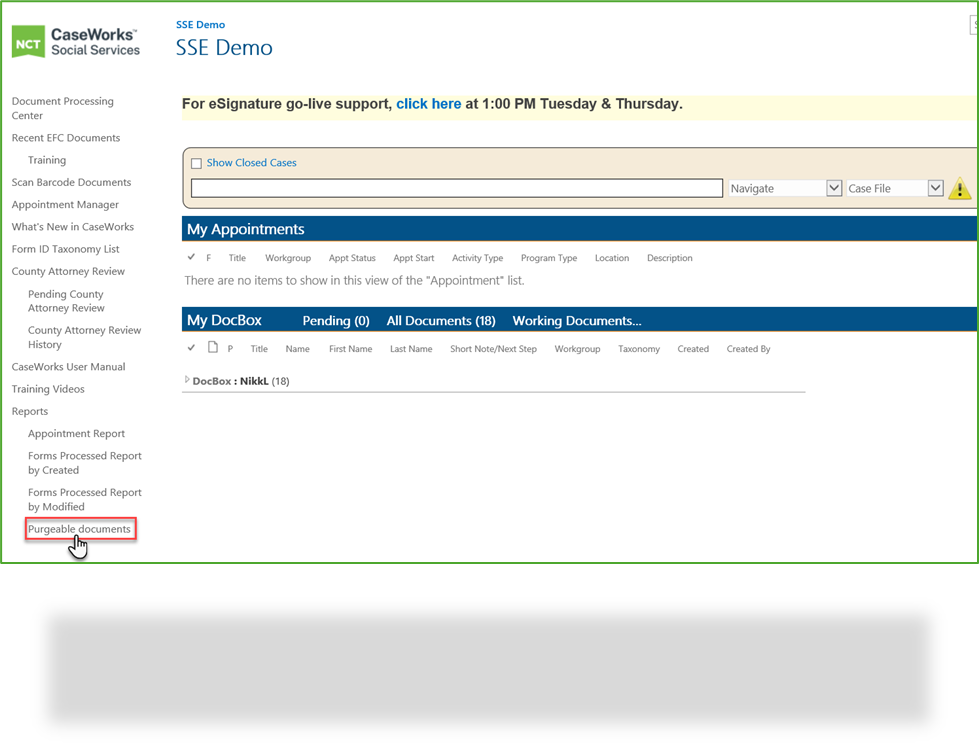This screenshot has width=979, height=748.
Task: Switch to the All Documents (18) tab
Action: point(441,320)
